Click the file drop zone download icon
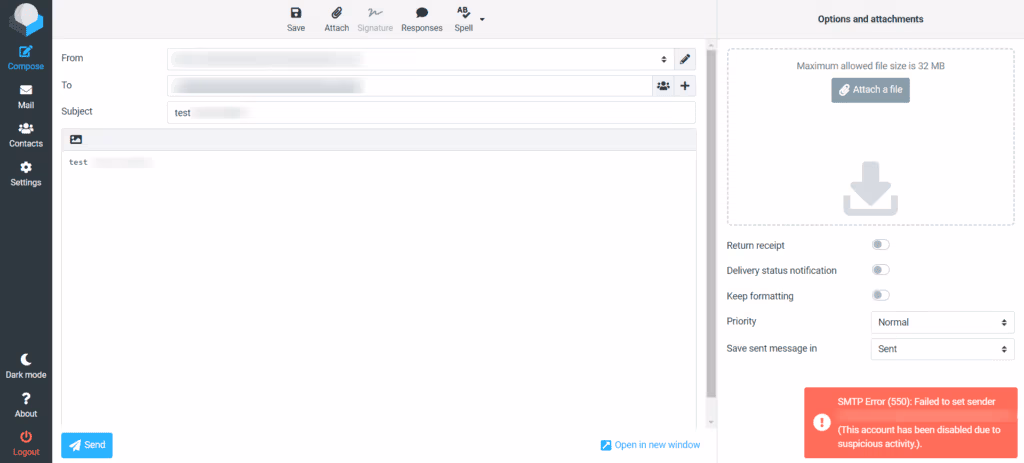This screenshot has width=1024, height=463. point(871,189)
